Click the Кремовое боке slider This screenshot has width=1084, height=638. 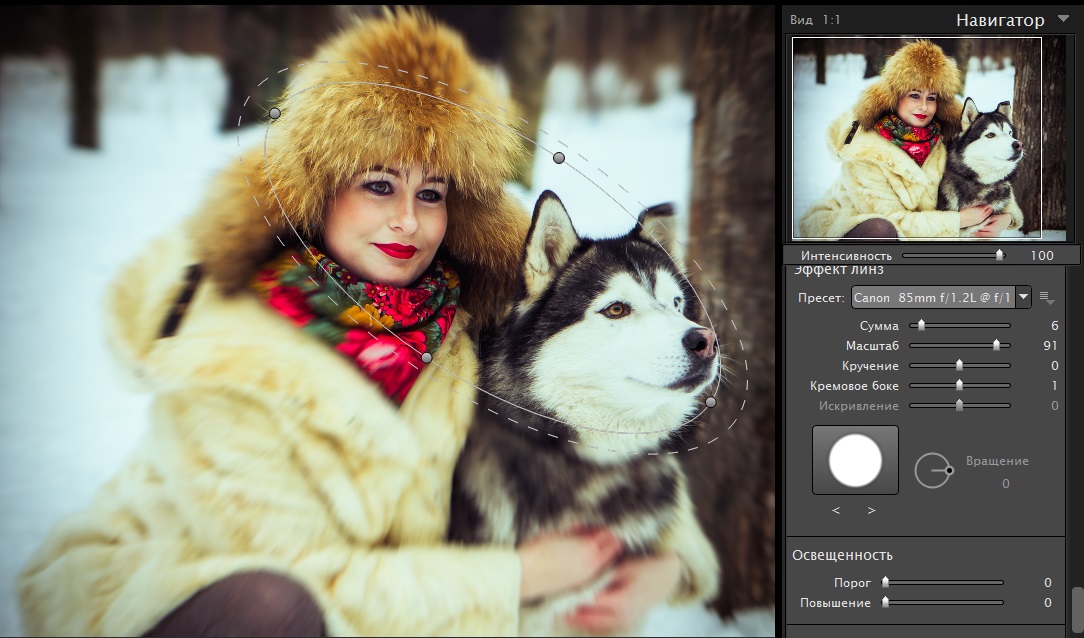point(960,385)
